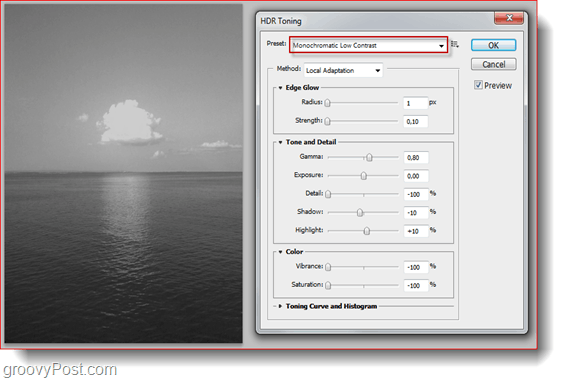Click the Saturation slider handle

328,285
